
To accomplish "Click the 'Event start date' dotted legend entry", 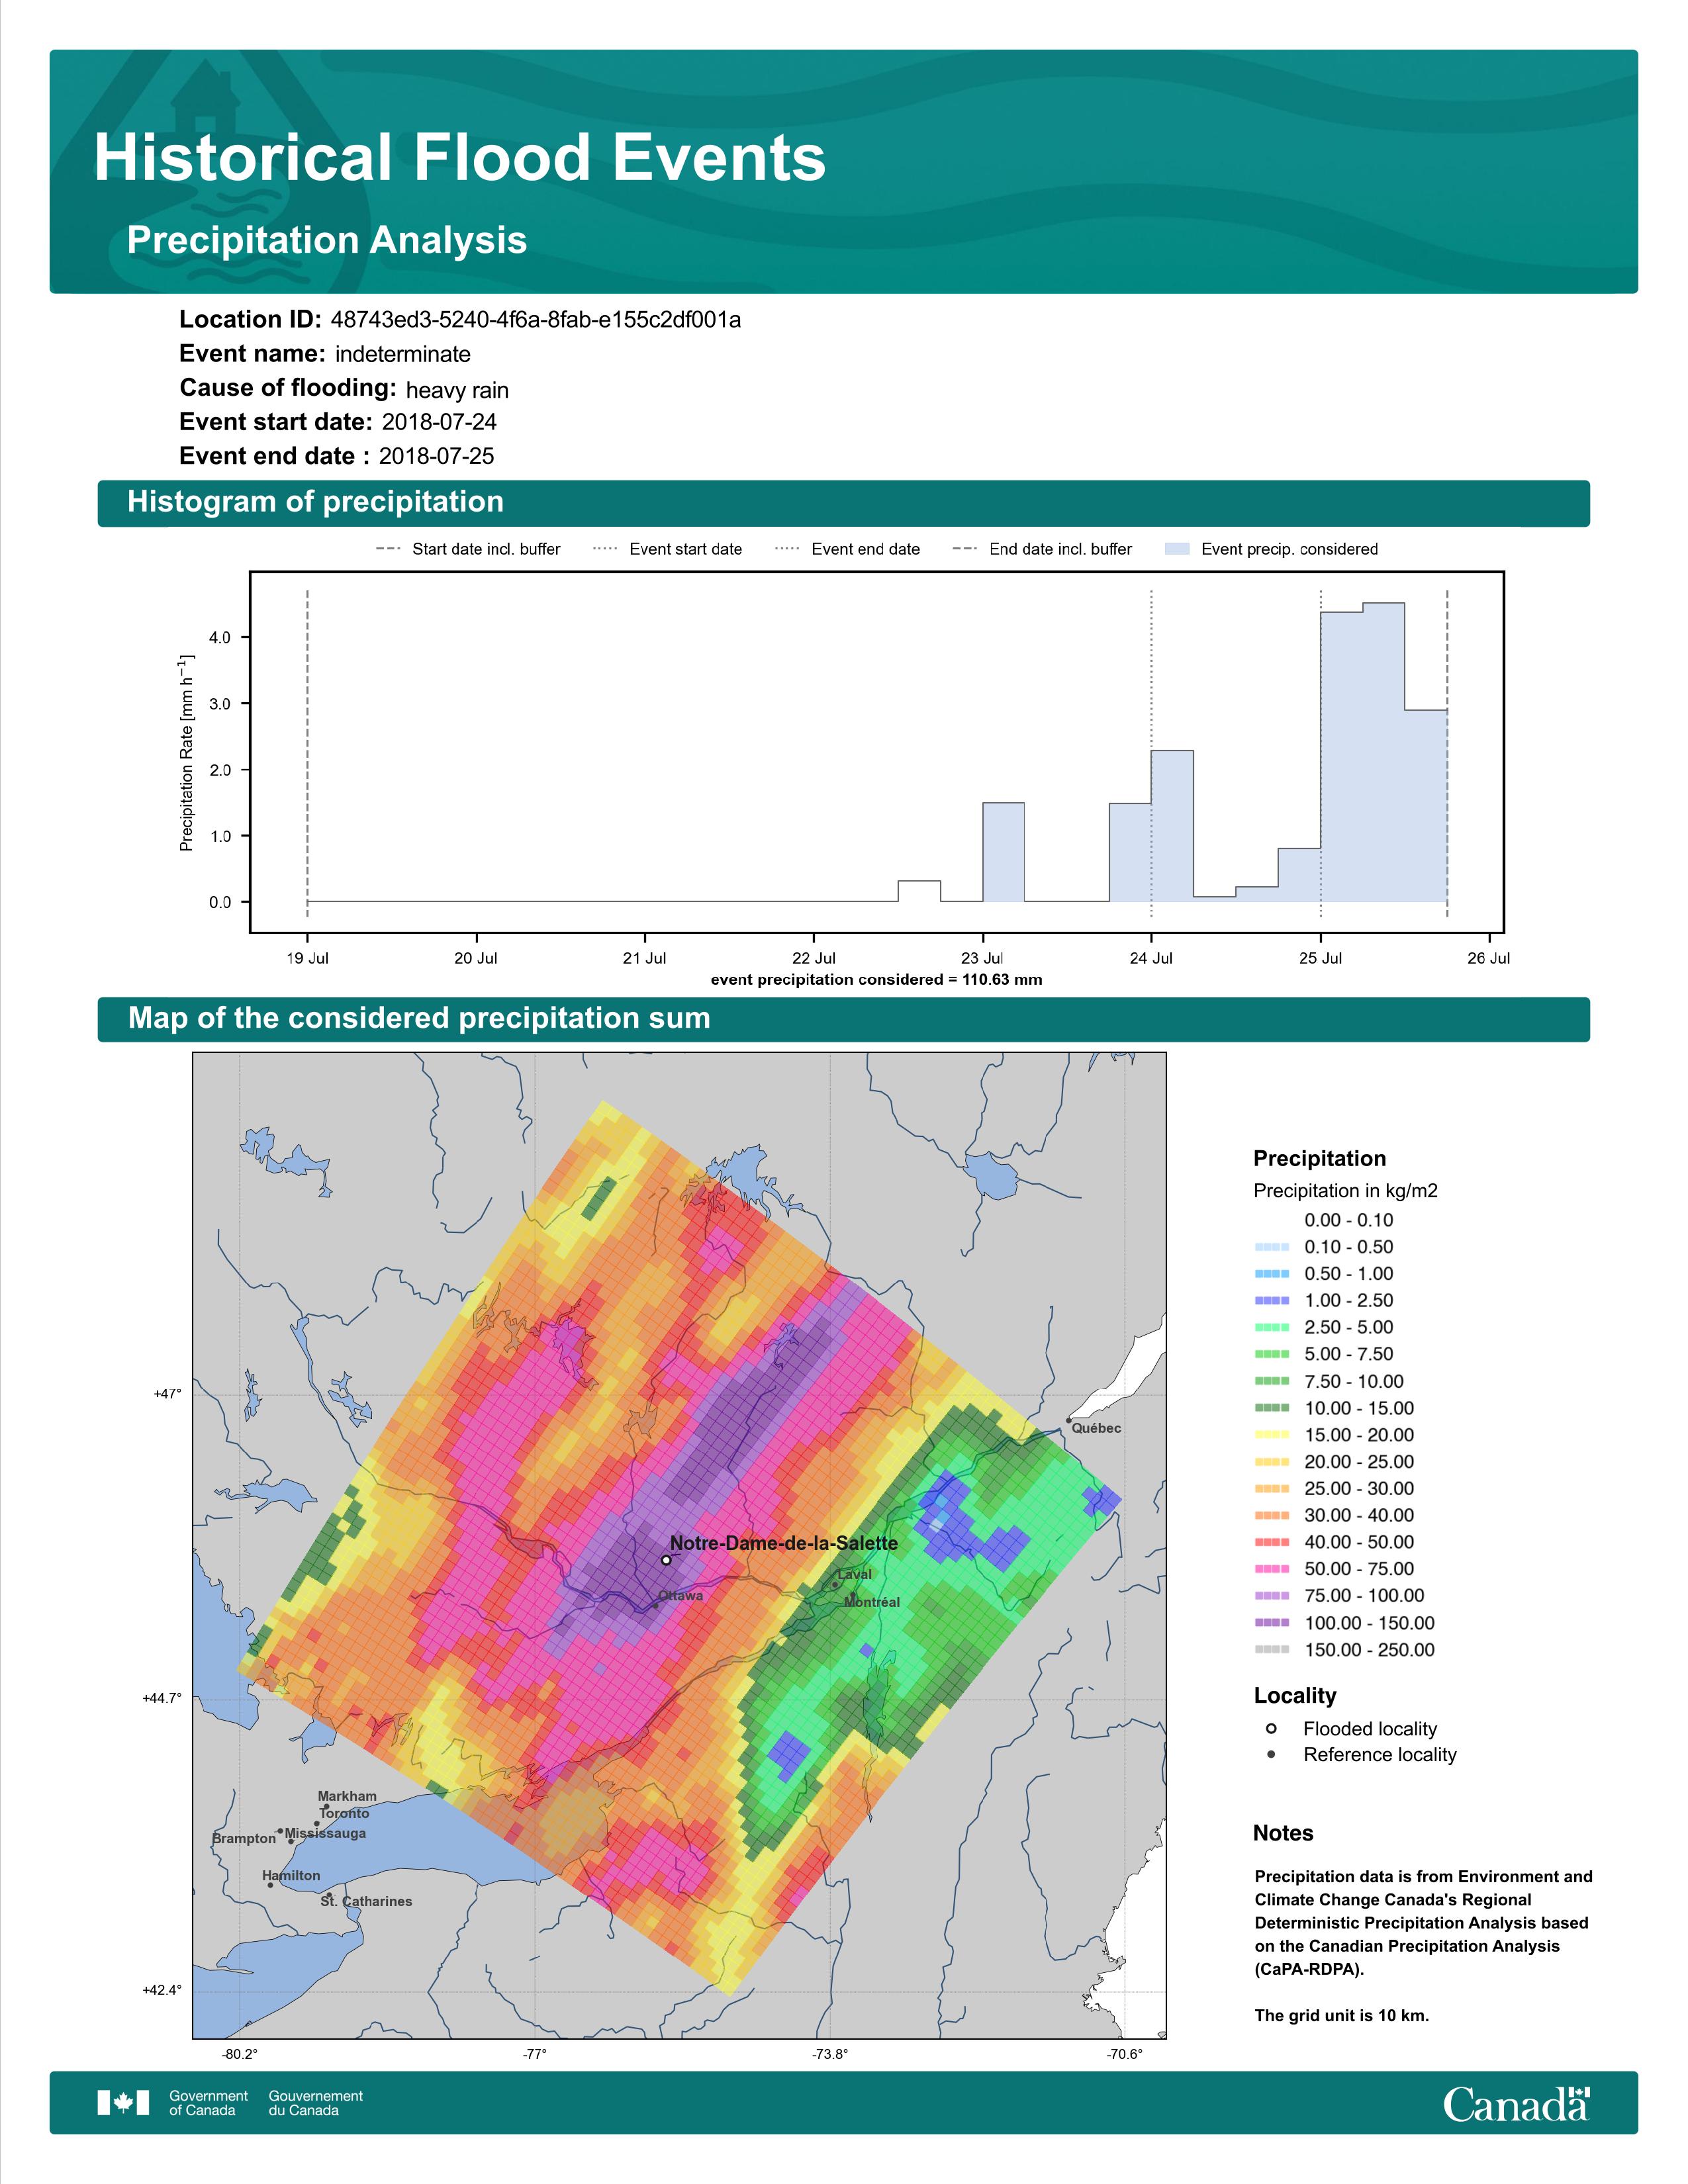I will (x=668, y=549).
